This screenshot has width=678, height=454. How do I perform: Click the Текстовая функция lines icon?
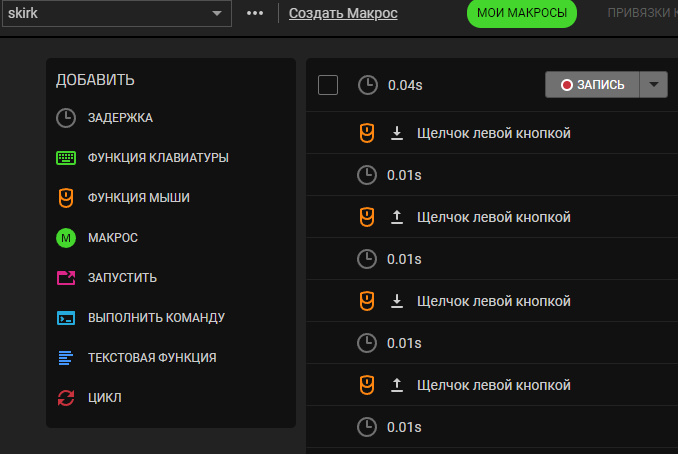tap(66, 357)
